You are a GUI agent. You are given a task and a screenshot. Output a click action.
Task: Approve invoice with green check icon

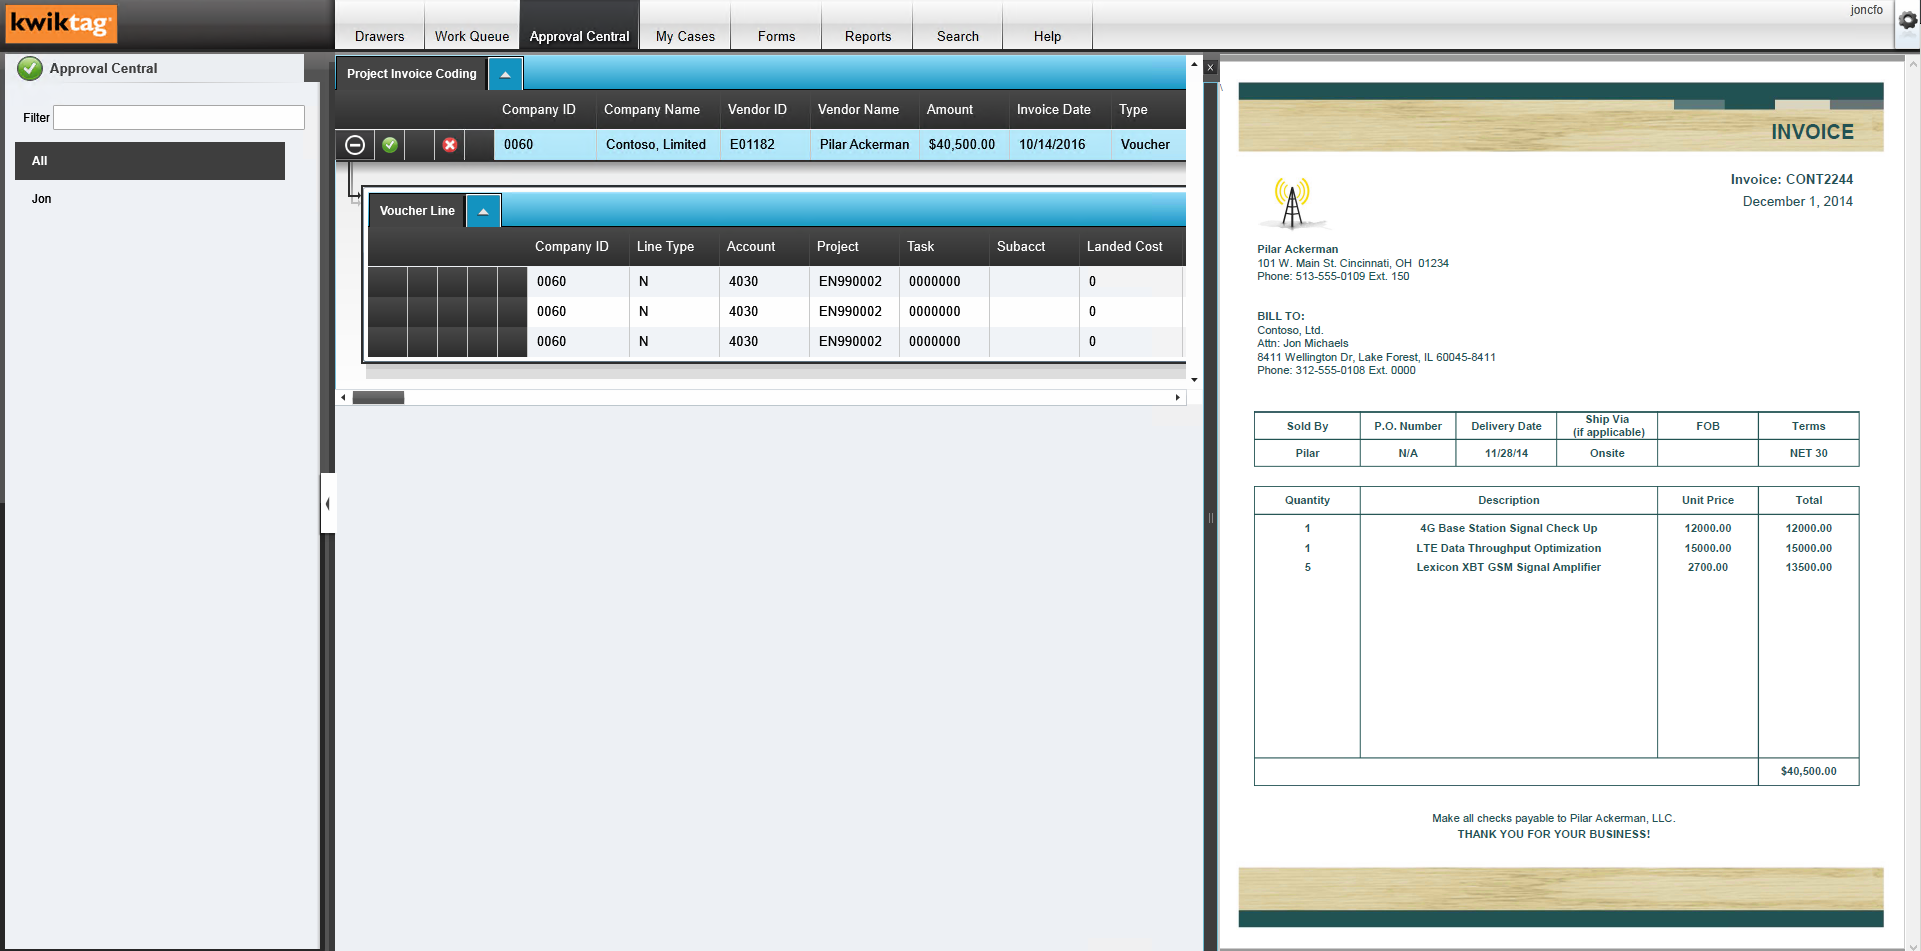(x=390, y=145)
